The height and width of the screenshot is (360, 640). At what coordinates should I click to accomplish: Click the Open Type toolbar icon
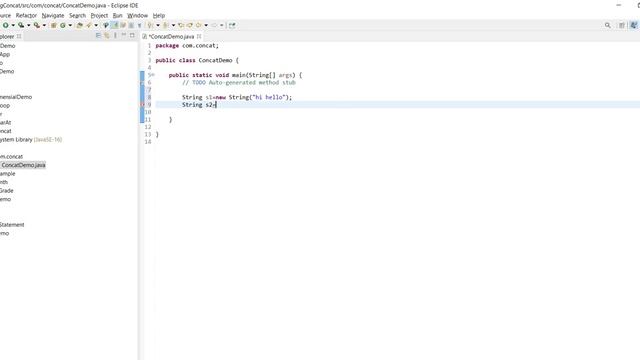(79, 25)
